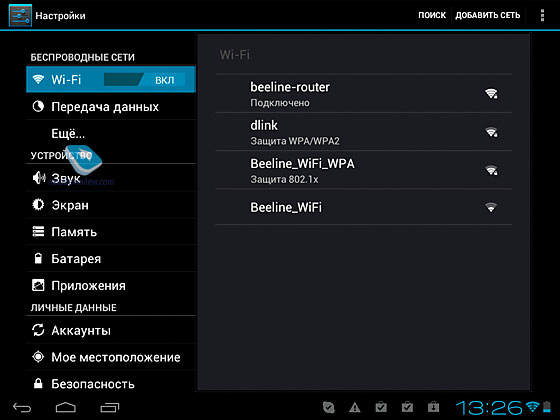This screenshot has width=560, height=420.
Task: Tap the Recent apps navigation button
Action: click(110, 407)
